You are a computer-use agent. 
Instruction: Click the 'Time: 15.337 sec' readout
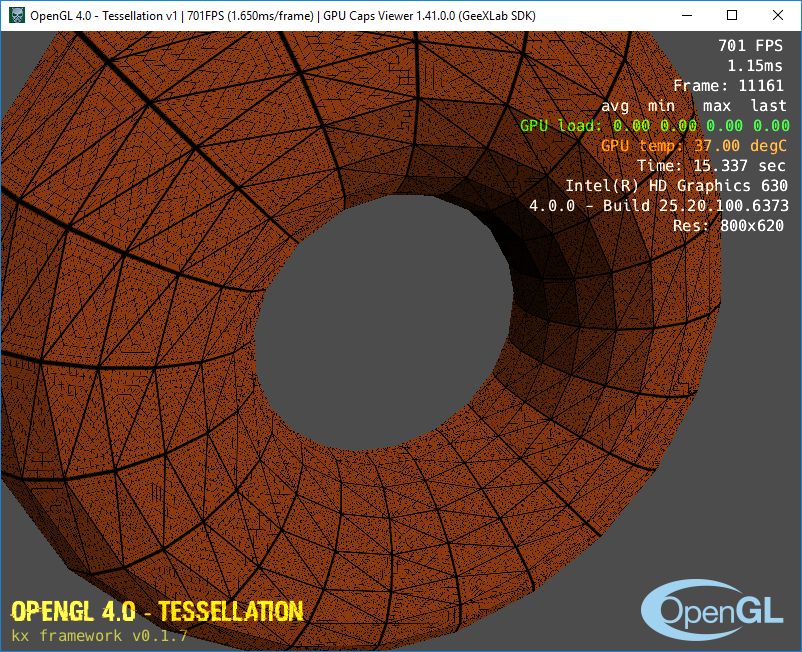(711, 166)
